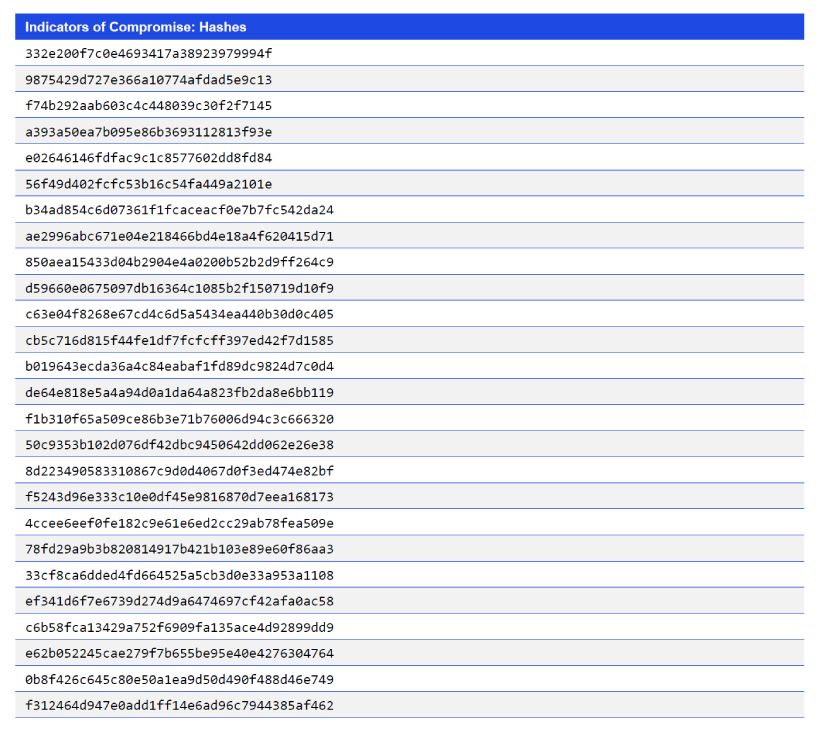Viewport: 820px width, 730px height.
Task: Select the hash starting with b019643e
Action: [x=180, y=366]
